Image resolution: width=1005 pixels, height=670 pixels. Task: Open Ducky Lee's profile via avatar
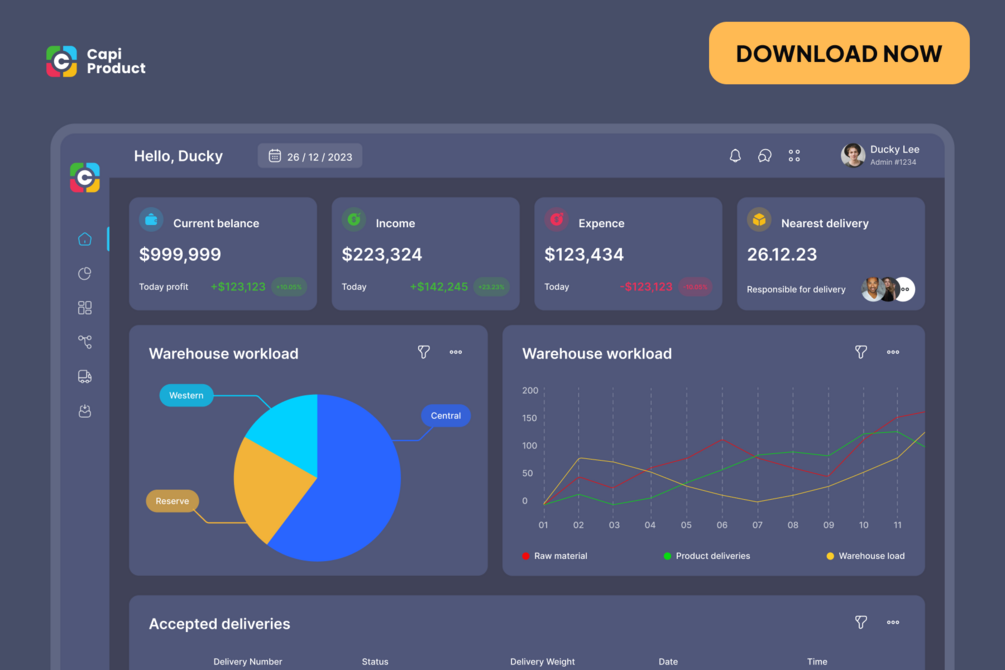852,155
